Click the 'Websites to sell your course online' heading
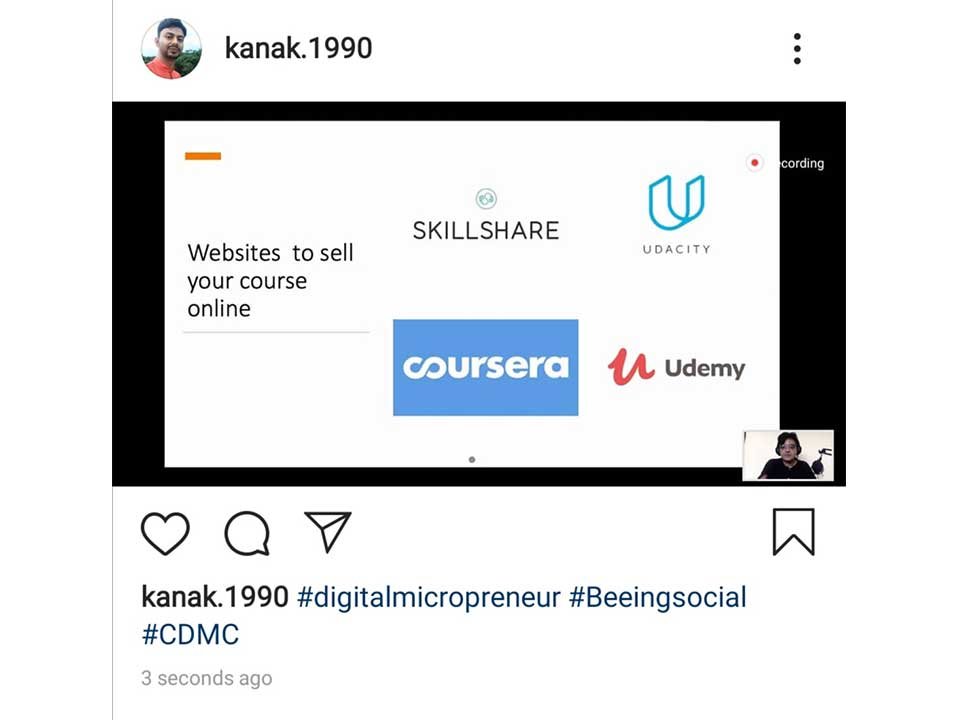The height and width of the screenshot is (720, 960). (270, 280)
